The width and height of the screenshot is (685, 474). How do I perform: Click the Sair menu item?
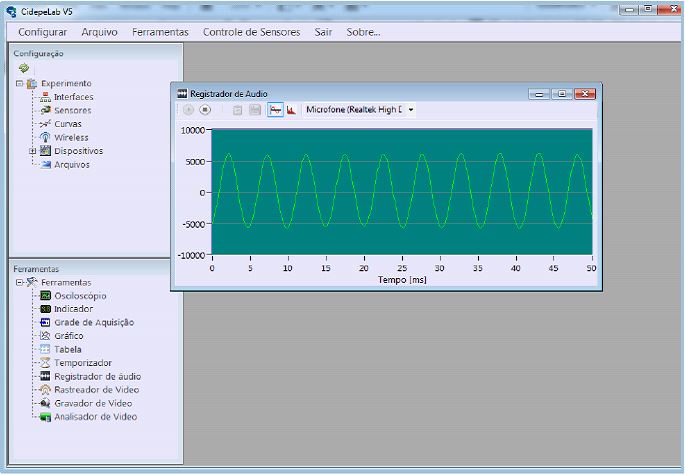323,32
